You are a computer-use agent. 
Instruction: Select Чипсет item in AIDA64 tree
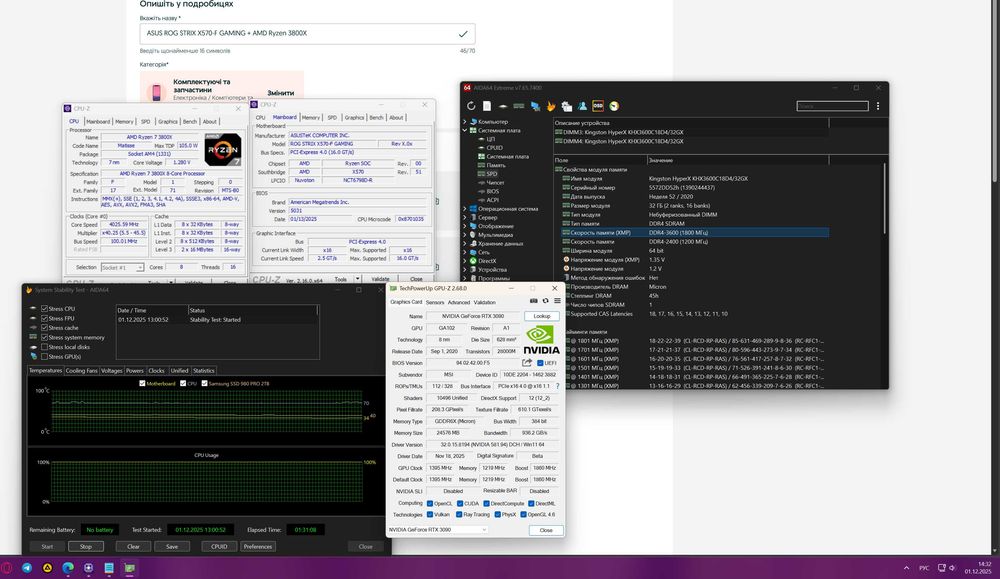coord(495,182)
